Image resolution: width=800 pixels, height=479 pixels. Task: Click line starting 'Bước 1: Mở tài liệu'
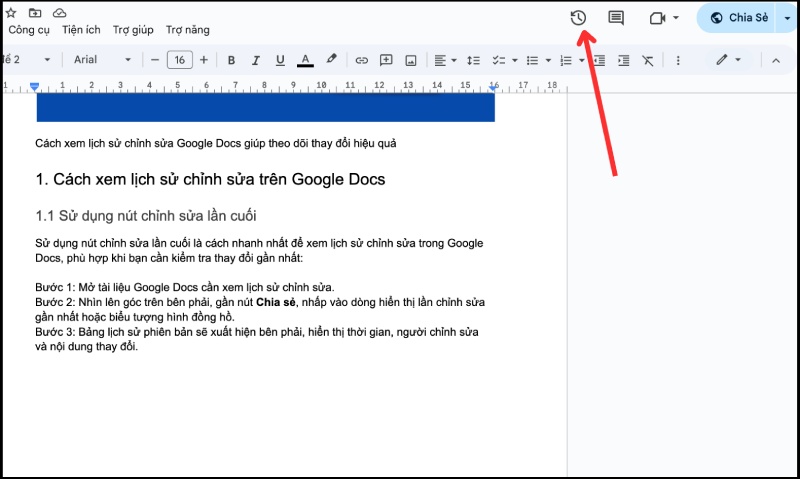point(185,287)
